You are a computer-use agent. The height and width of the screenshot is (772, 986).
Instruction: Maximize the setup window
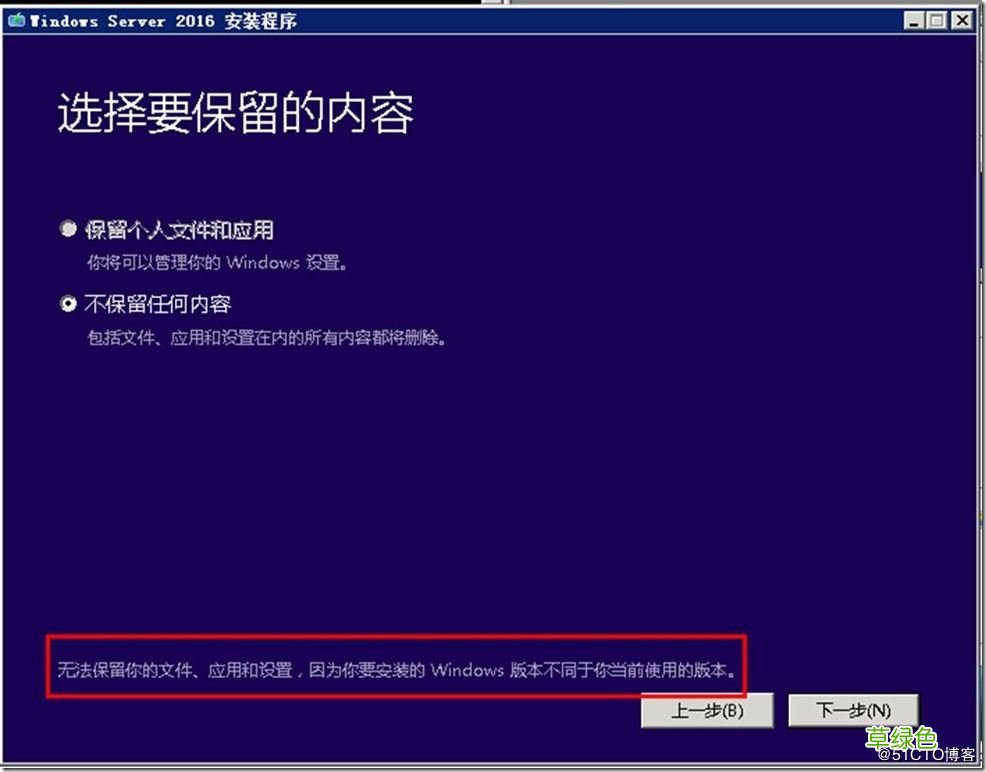click(935, 19)
